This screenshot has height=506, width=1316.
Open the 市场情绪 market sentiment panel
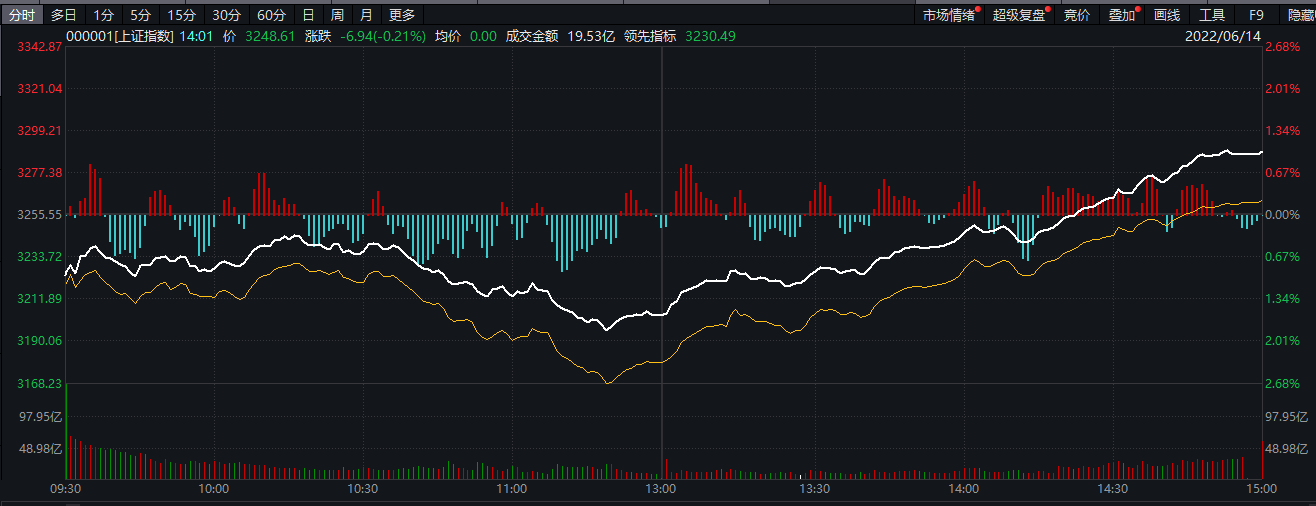pyautogui.click(x=950, y=15)
